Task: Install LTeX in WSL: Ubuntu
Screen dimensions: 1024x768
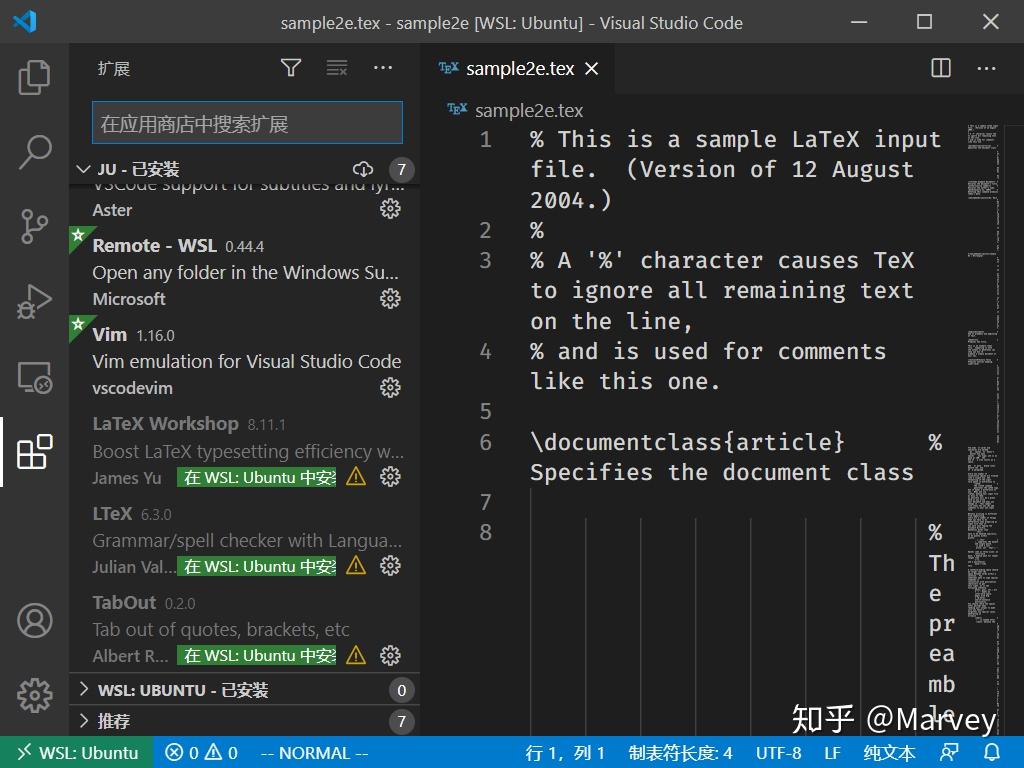Action: tap(257, 566)
